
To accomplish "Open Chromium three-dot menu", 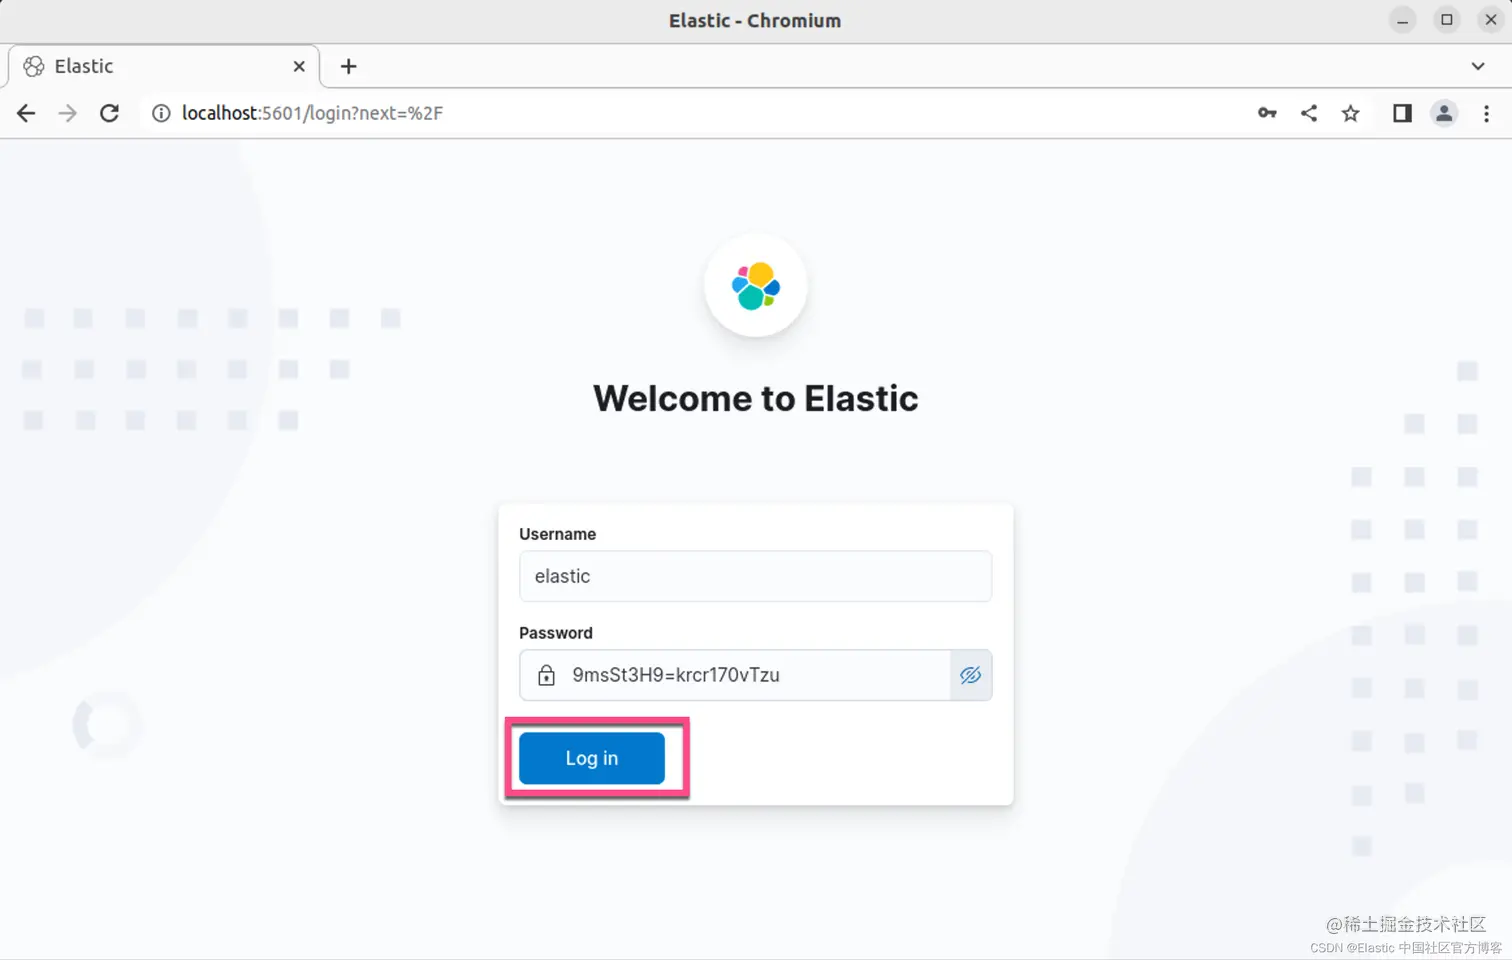I will click(x=1486, y=113).
